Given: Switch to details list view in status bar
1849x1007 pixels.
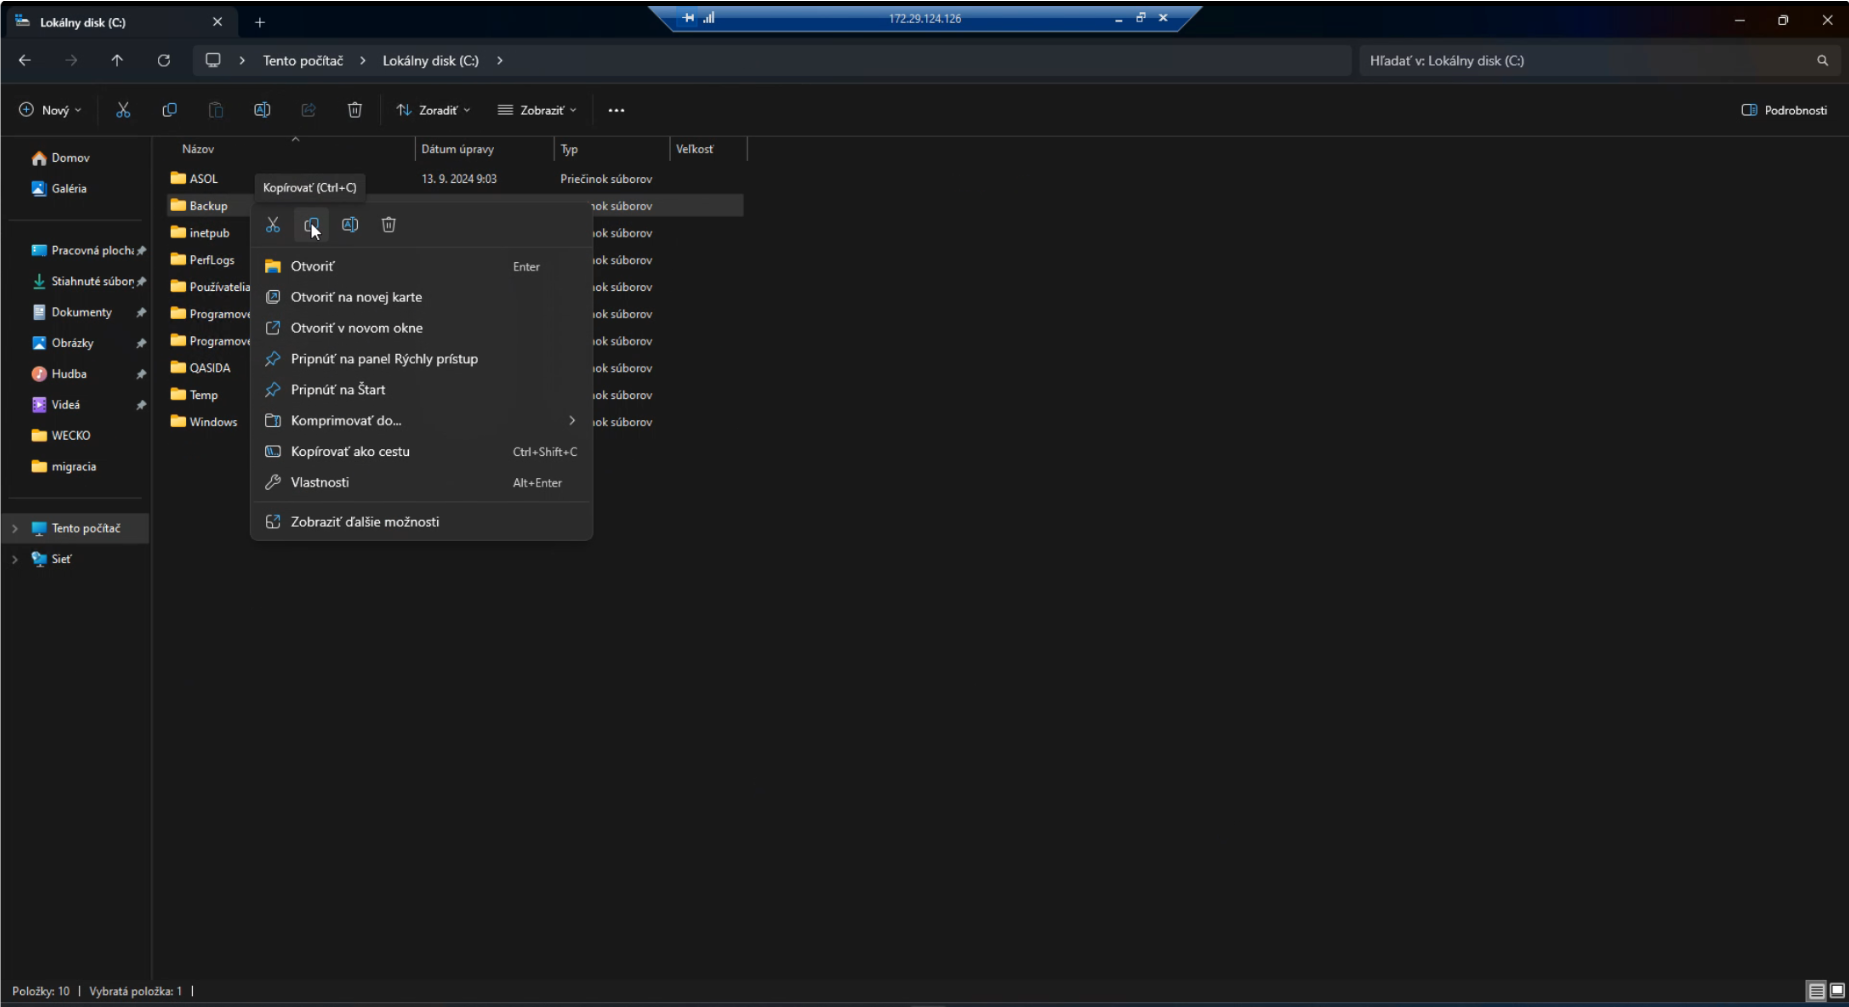Looking at the screenshot, I should [1817, 991].
